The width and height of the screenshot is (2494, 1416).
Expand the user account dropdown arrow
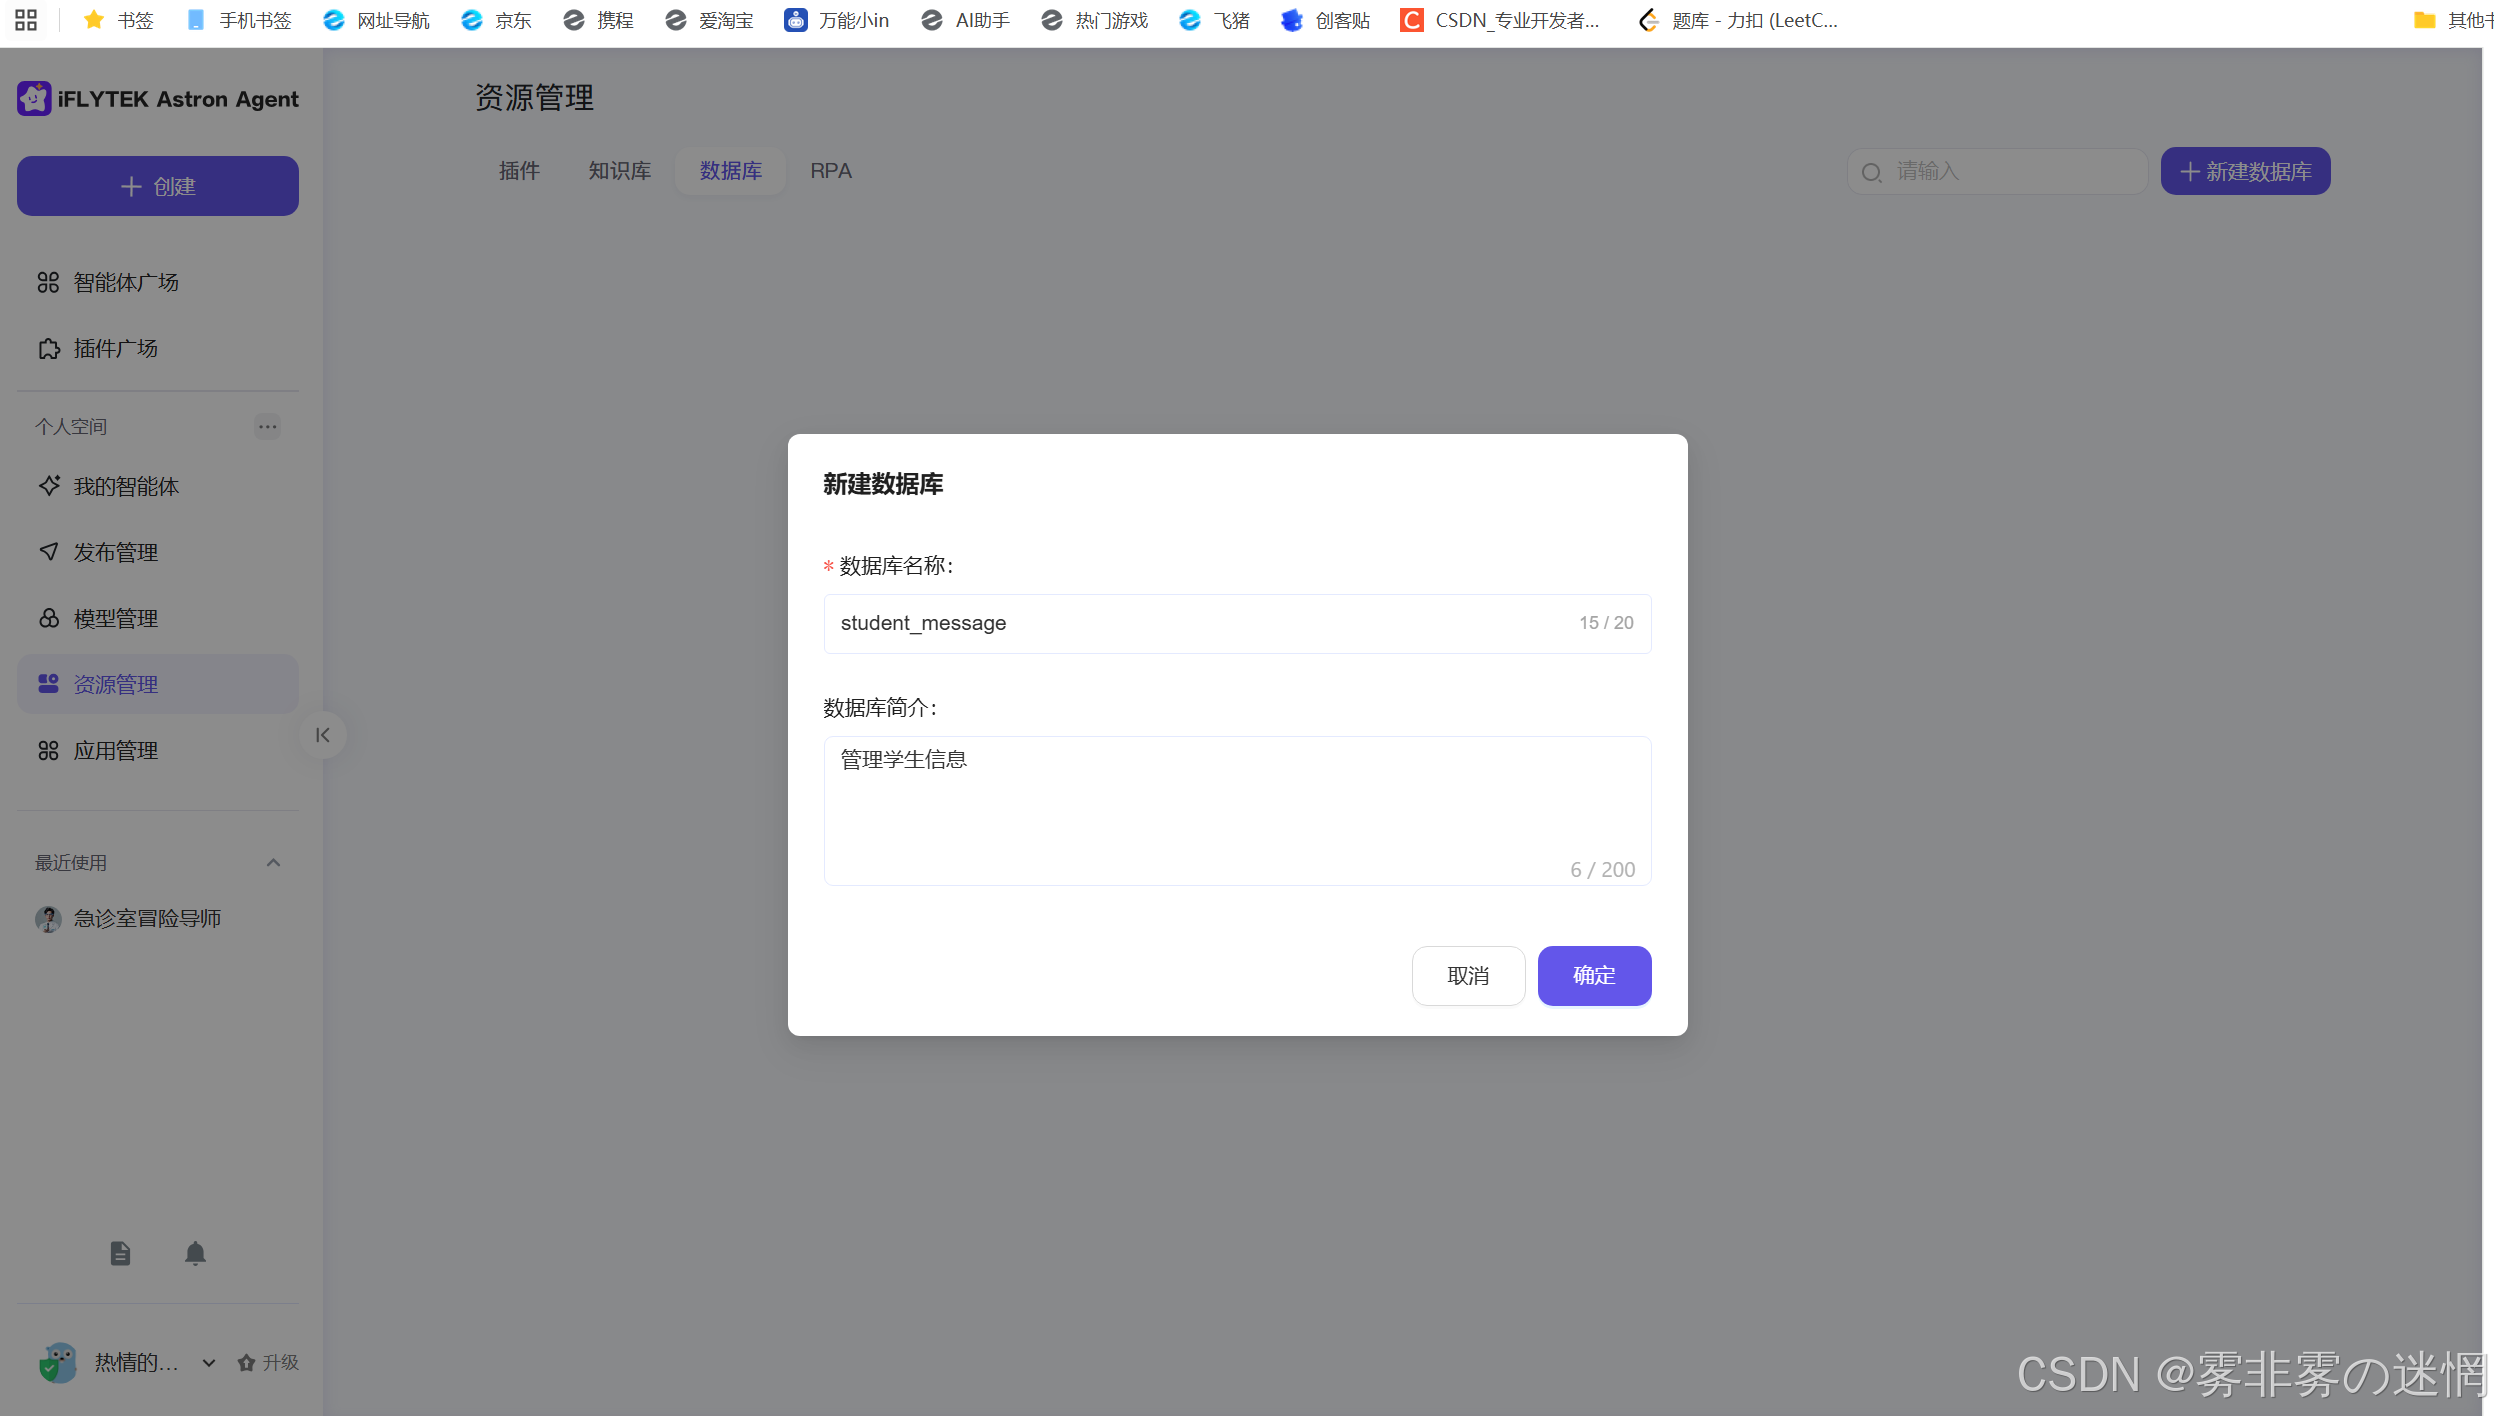pyautogui.click(x=208, y=1362)
